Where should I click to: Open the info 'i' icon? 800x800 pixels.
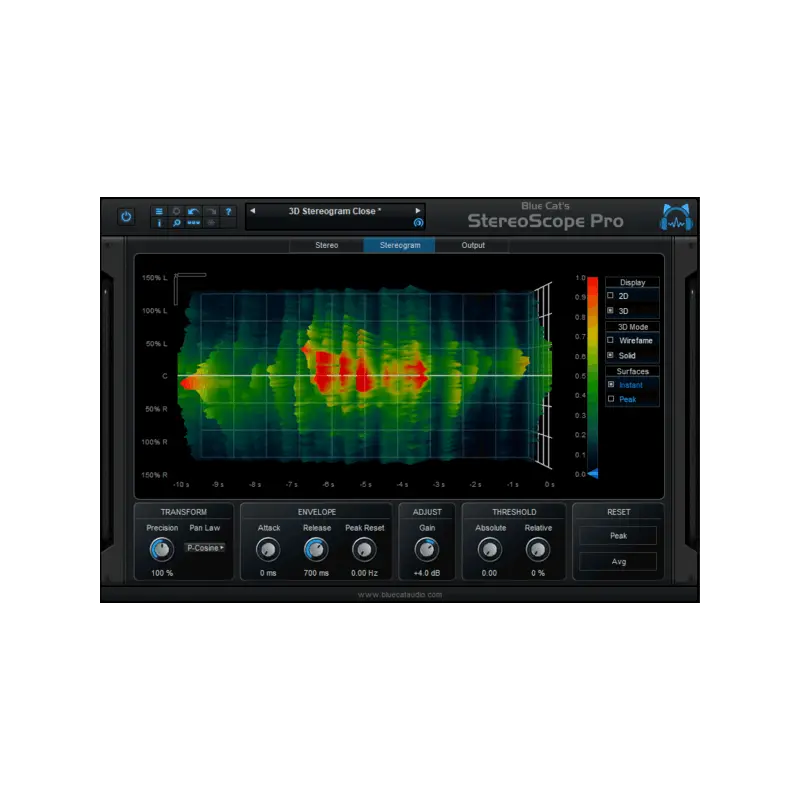159,223
